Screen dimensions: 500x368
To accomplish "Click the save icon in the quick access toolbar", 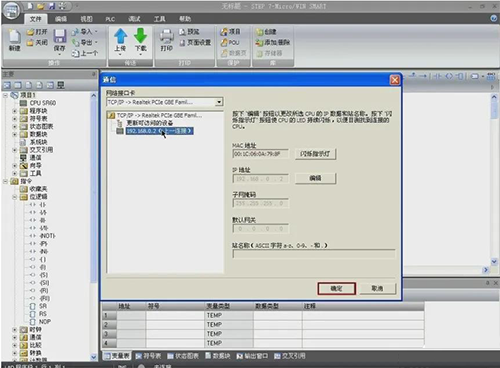I will pos(52,6).
